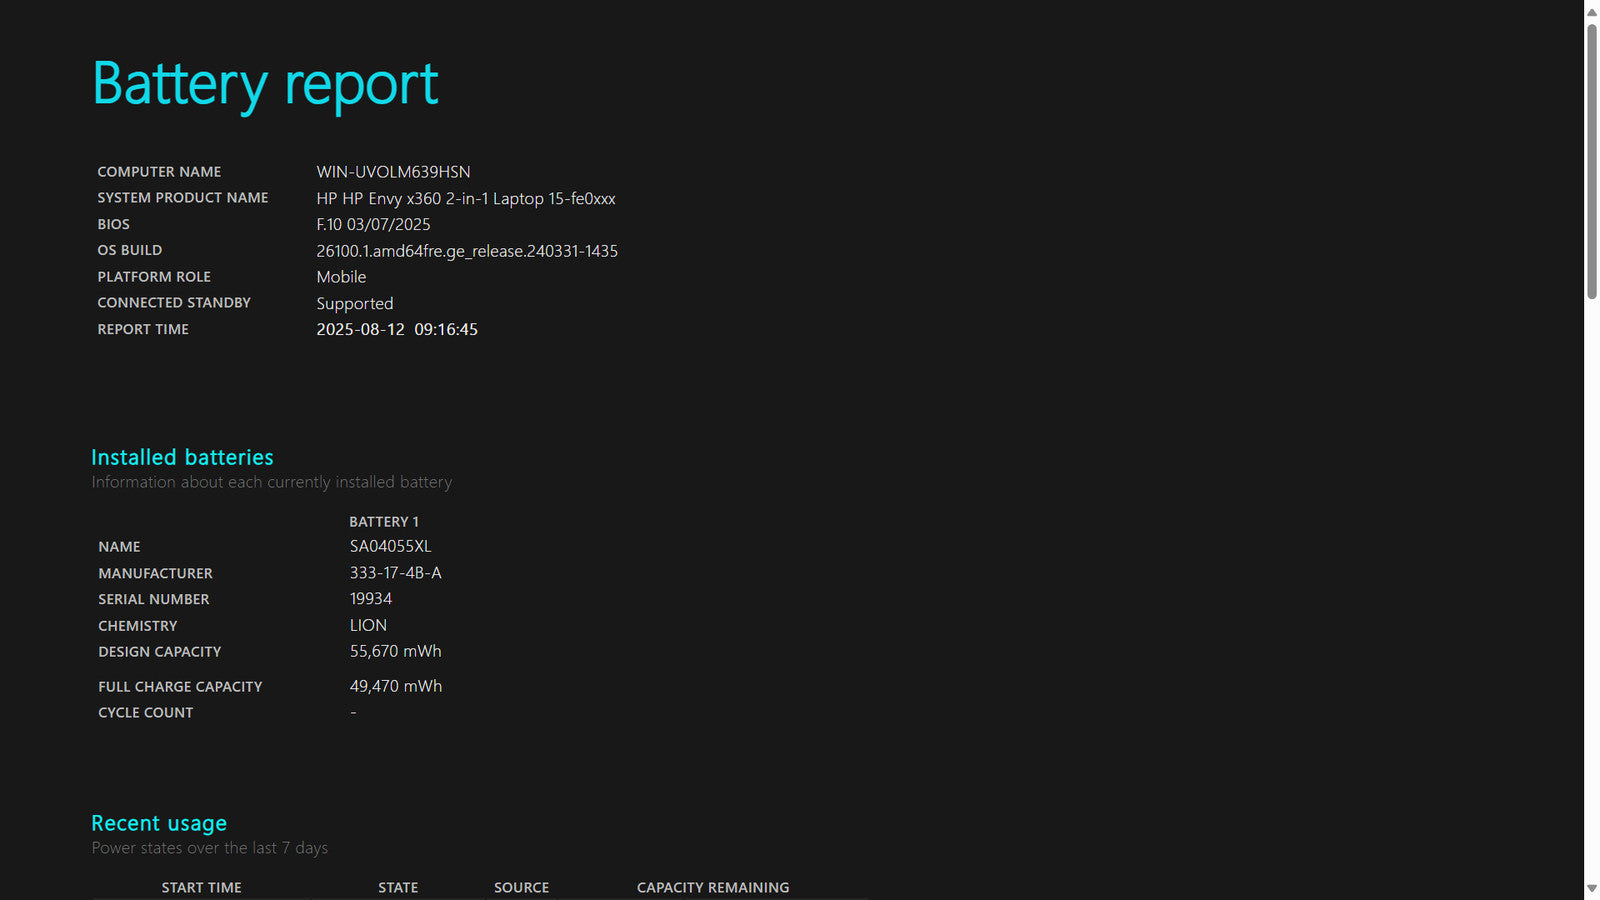Image resolution: width=1600 pixels, height=900 pixels.
Task: Click the Installed batteries heading
Action: [182, 457]
